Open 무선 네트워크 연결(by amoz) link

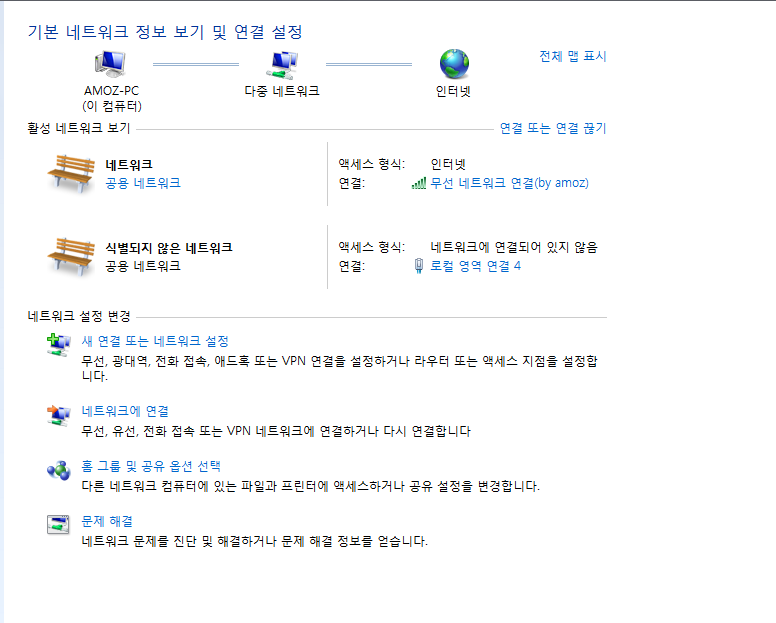(509, 183)
